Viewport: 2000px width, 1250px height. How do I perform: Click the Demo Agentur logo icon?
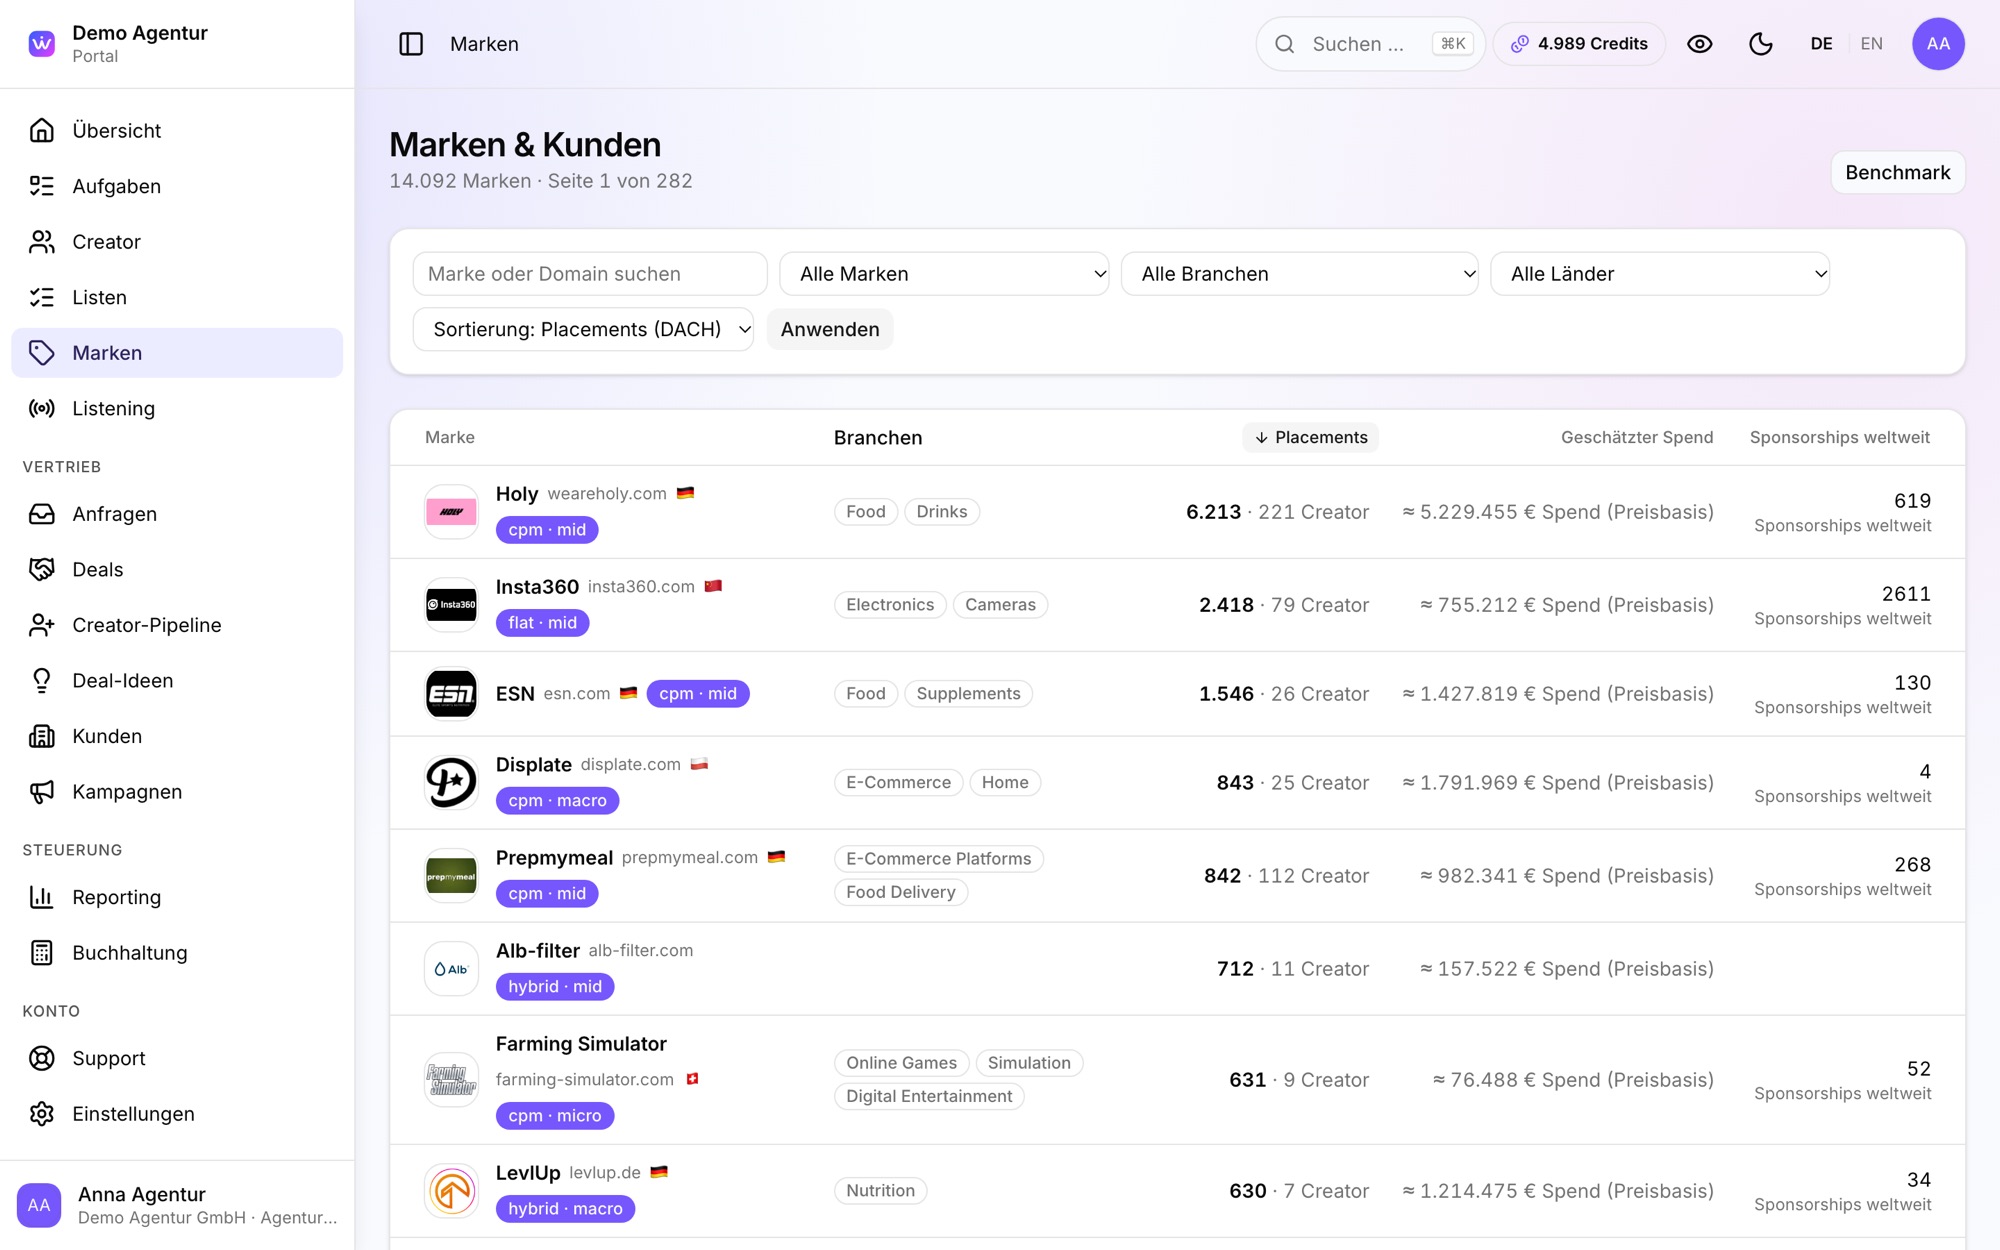tap(41, 44)
